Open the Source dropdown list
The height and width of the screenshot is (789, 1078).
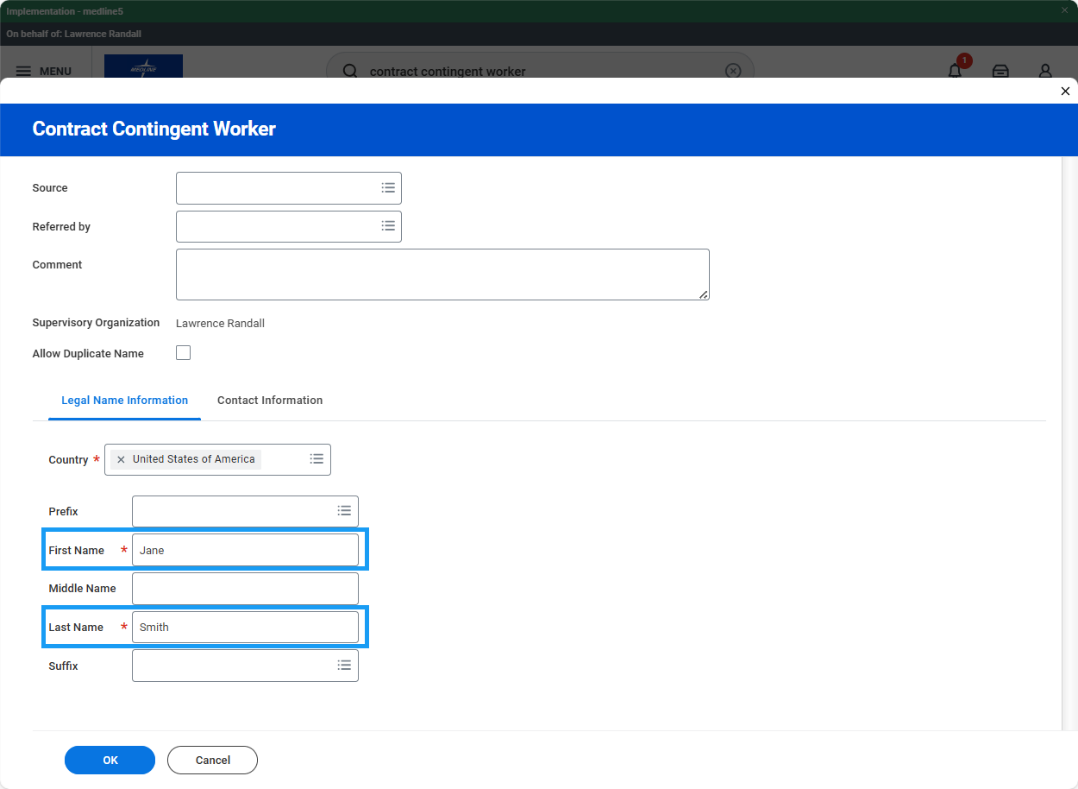click(x=388, y=187)
